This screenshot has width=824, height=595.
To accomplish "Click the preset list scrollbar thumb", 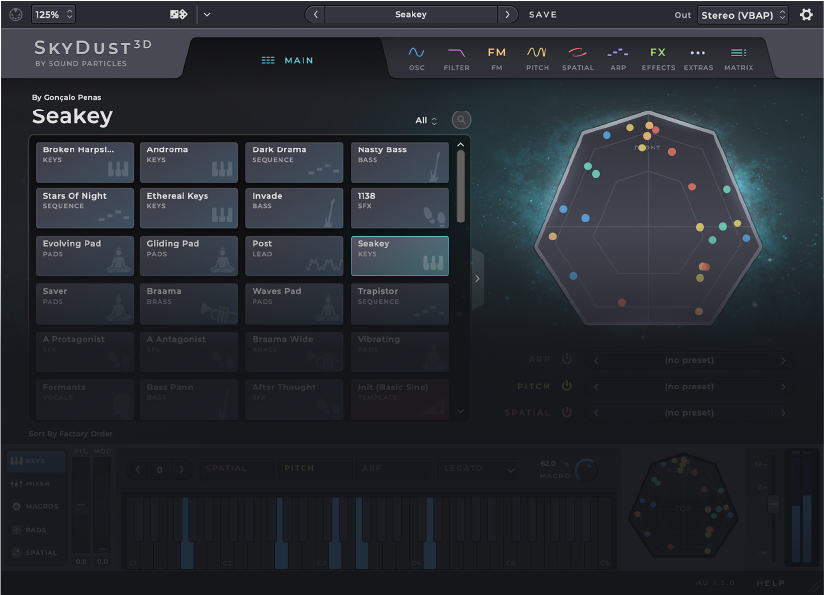I will 460,187.
